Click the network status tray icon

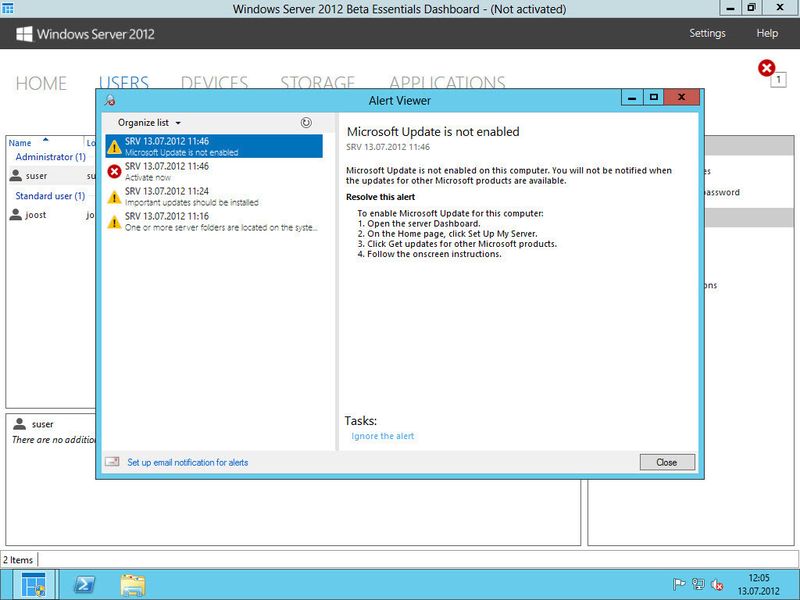point(697,584)
